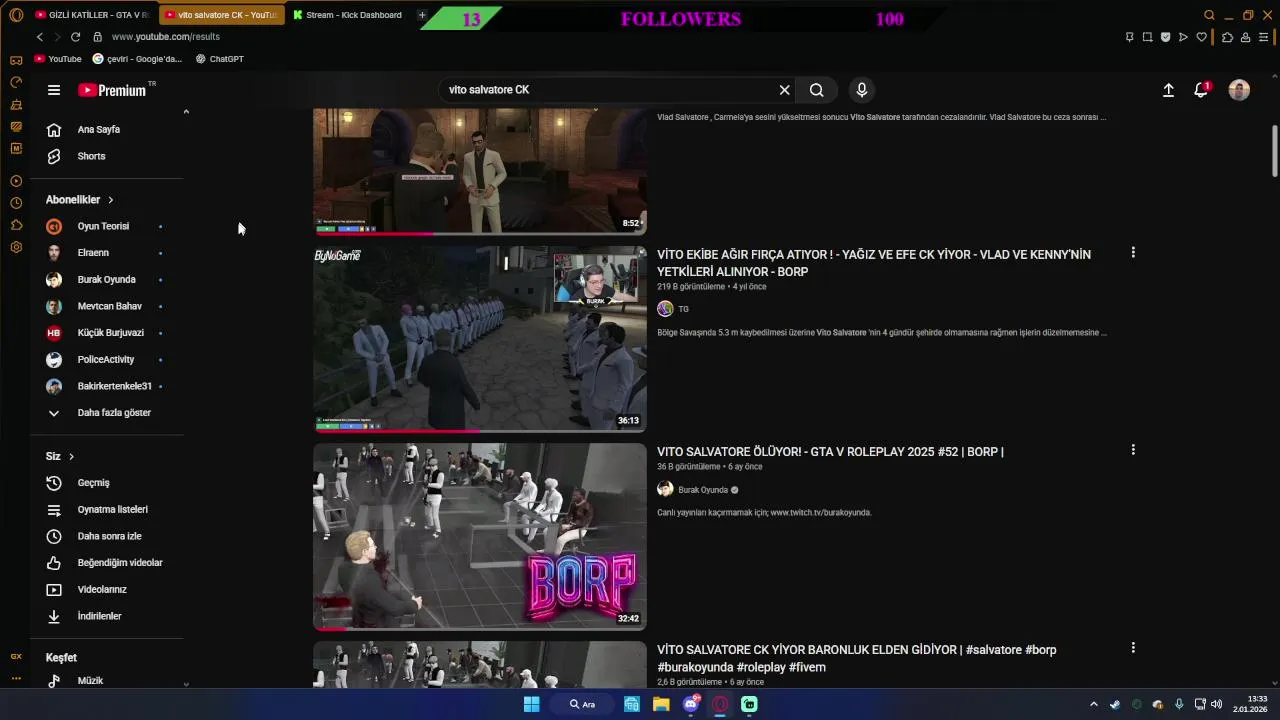Image resolution: width=1280 pixels, height=720 pixels.
Task: Open ChatGPT bookmark in bookmarks bar
Action: 220,59
